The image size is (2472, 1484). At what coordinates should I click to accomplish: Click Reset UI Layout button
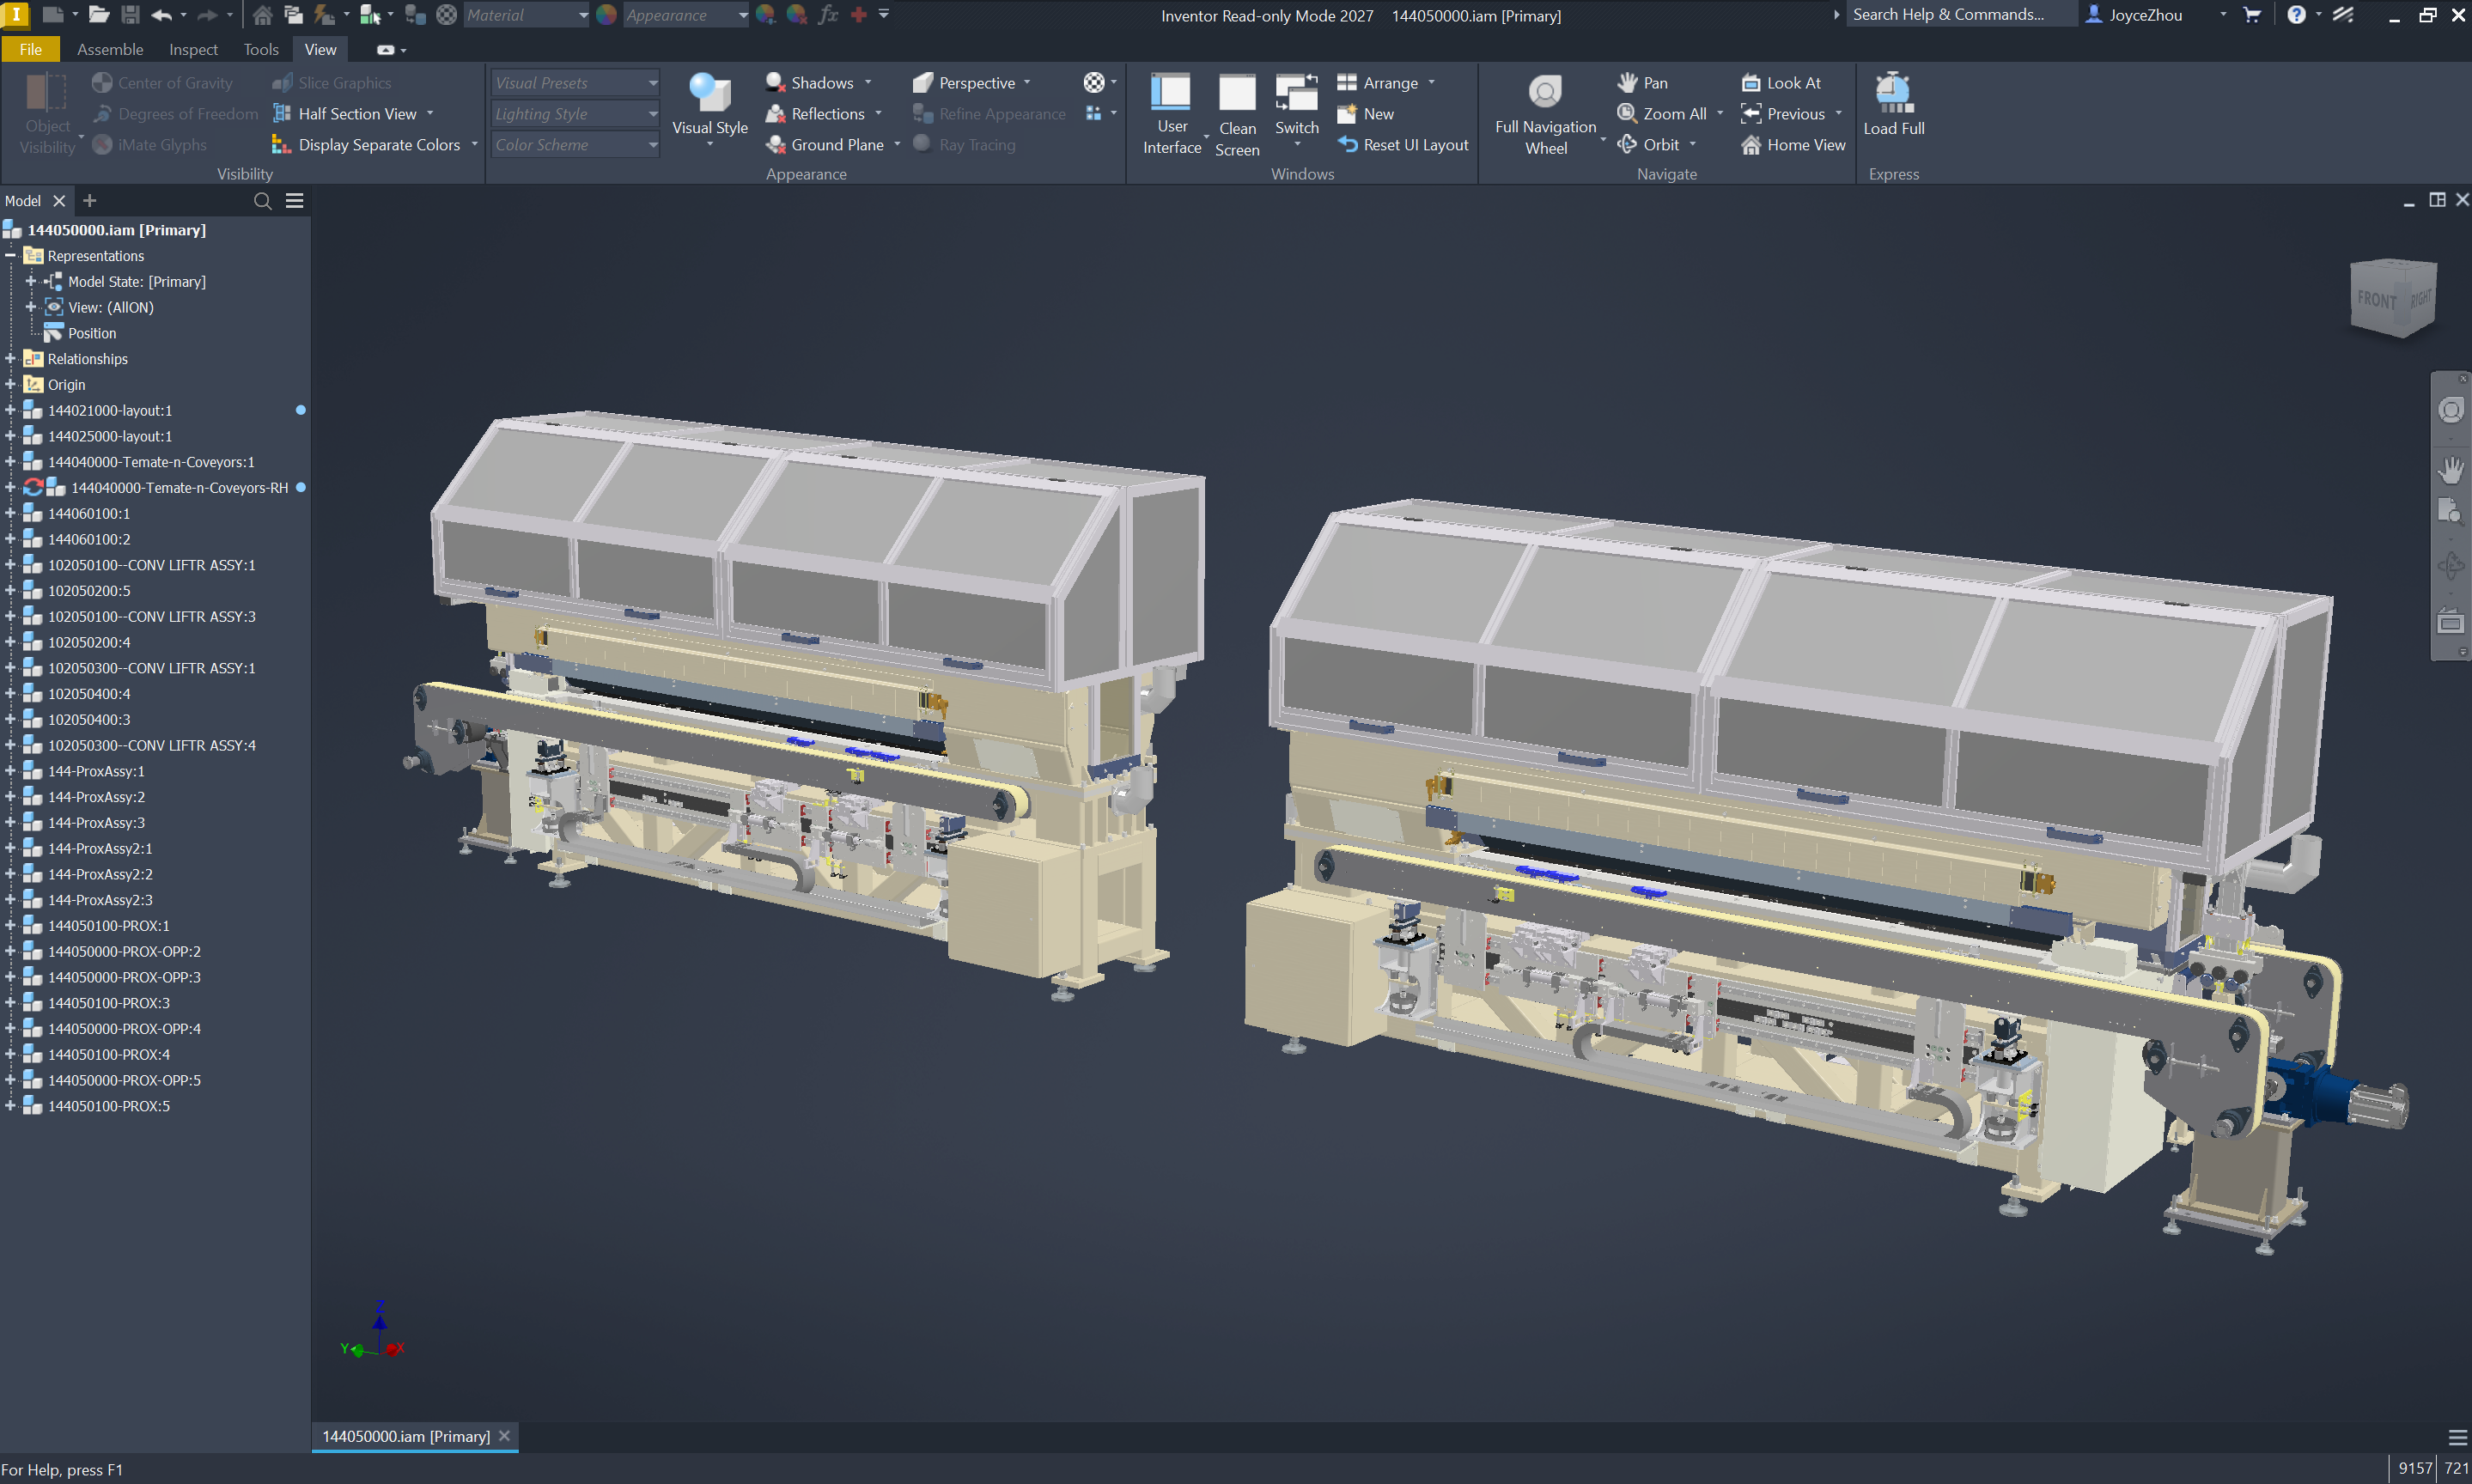click(x=1402, y=145)
